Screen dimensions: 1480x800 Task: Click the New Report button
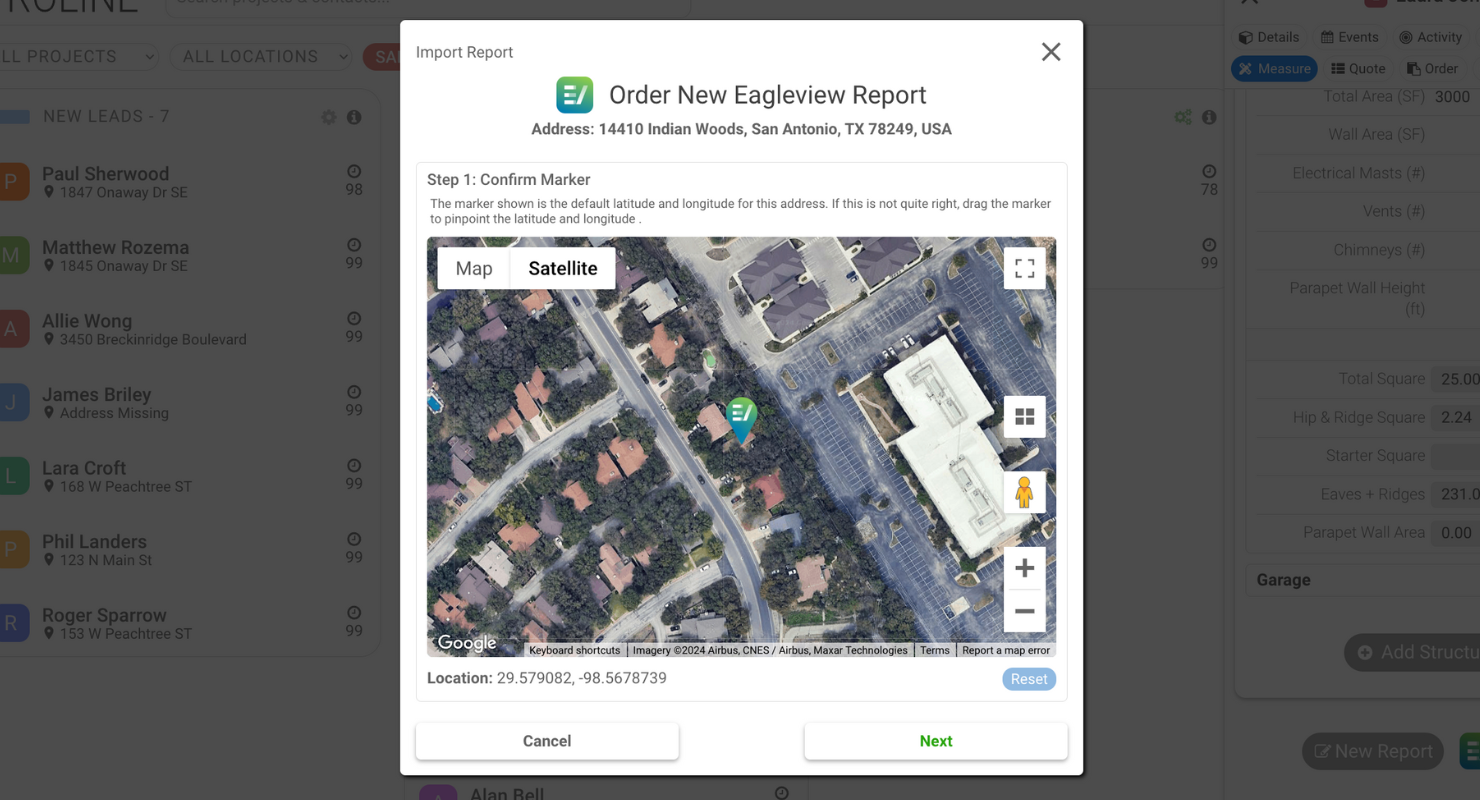point(1372,751)
